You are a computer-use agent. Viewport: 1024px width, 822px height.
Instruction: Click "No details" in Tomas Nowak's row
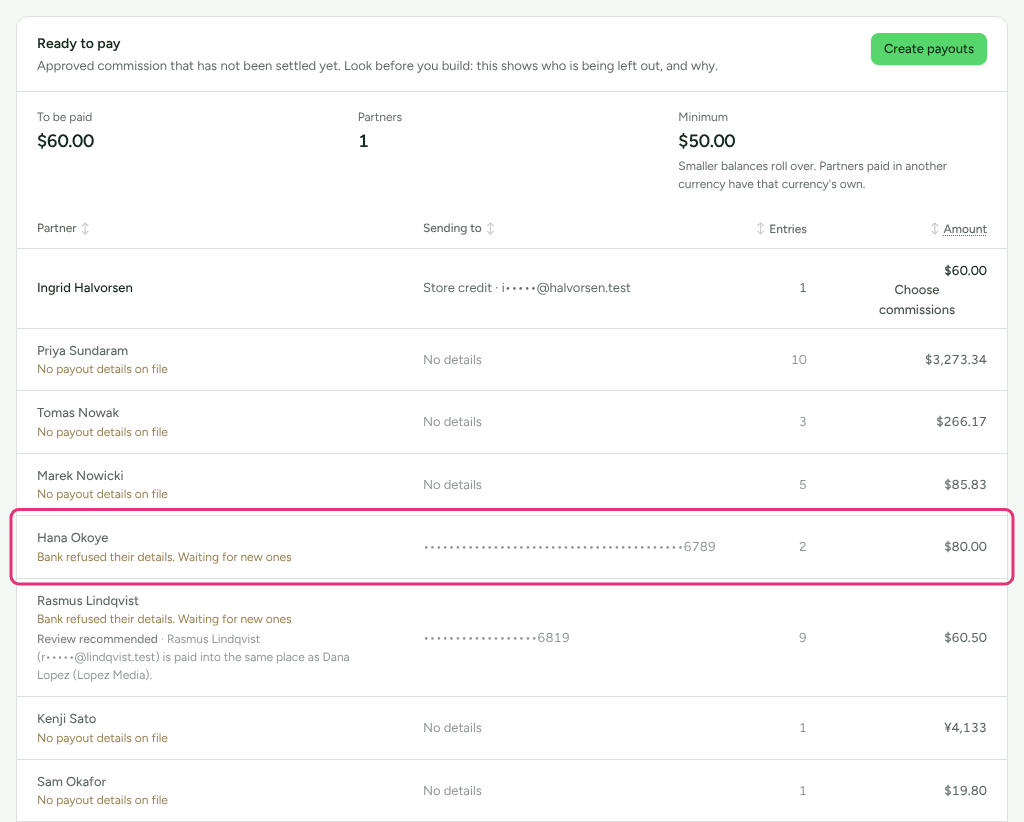(452, 422)
